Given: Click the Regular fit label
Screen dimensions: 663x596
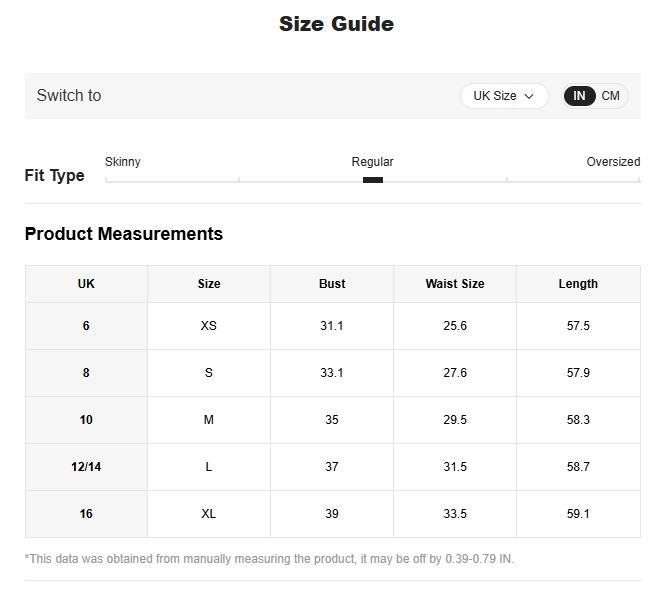Looking at the screenshot, I should pos(372,162).
